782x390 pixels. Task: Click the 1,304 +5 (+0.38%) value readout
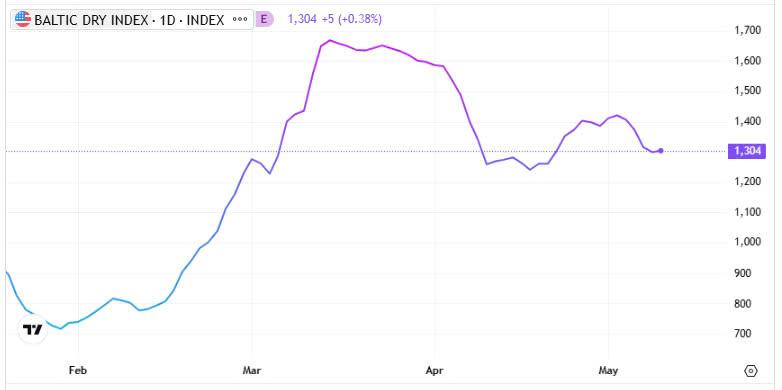(335, 19)
